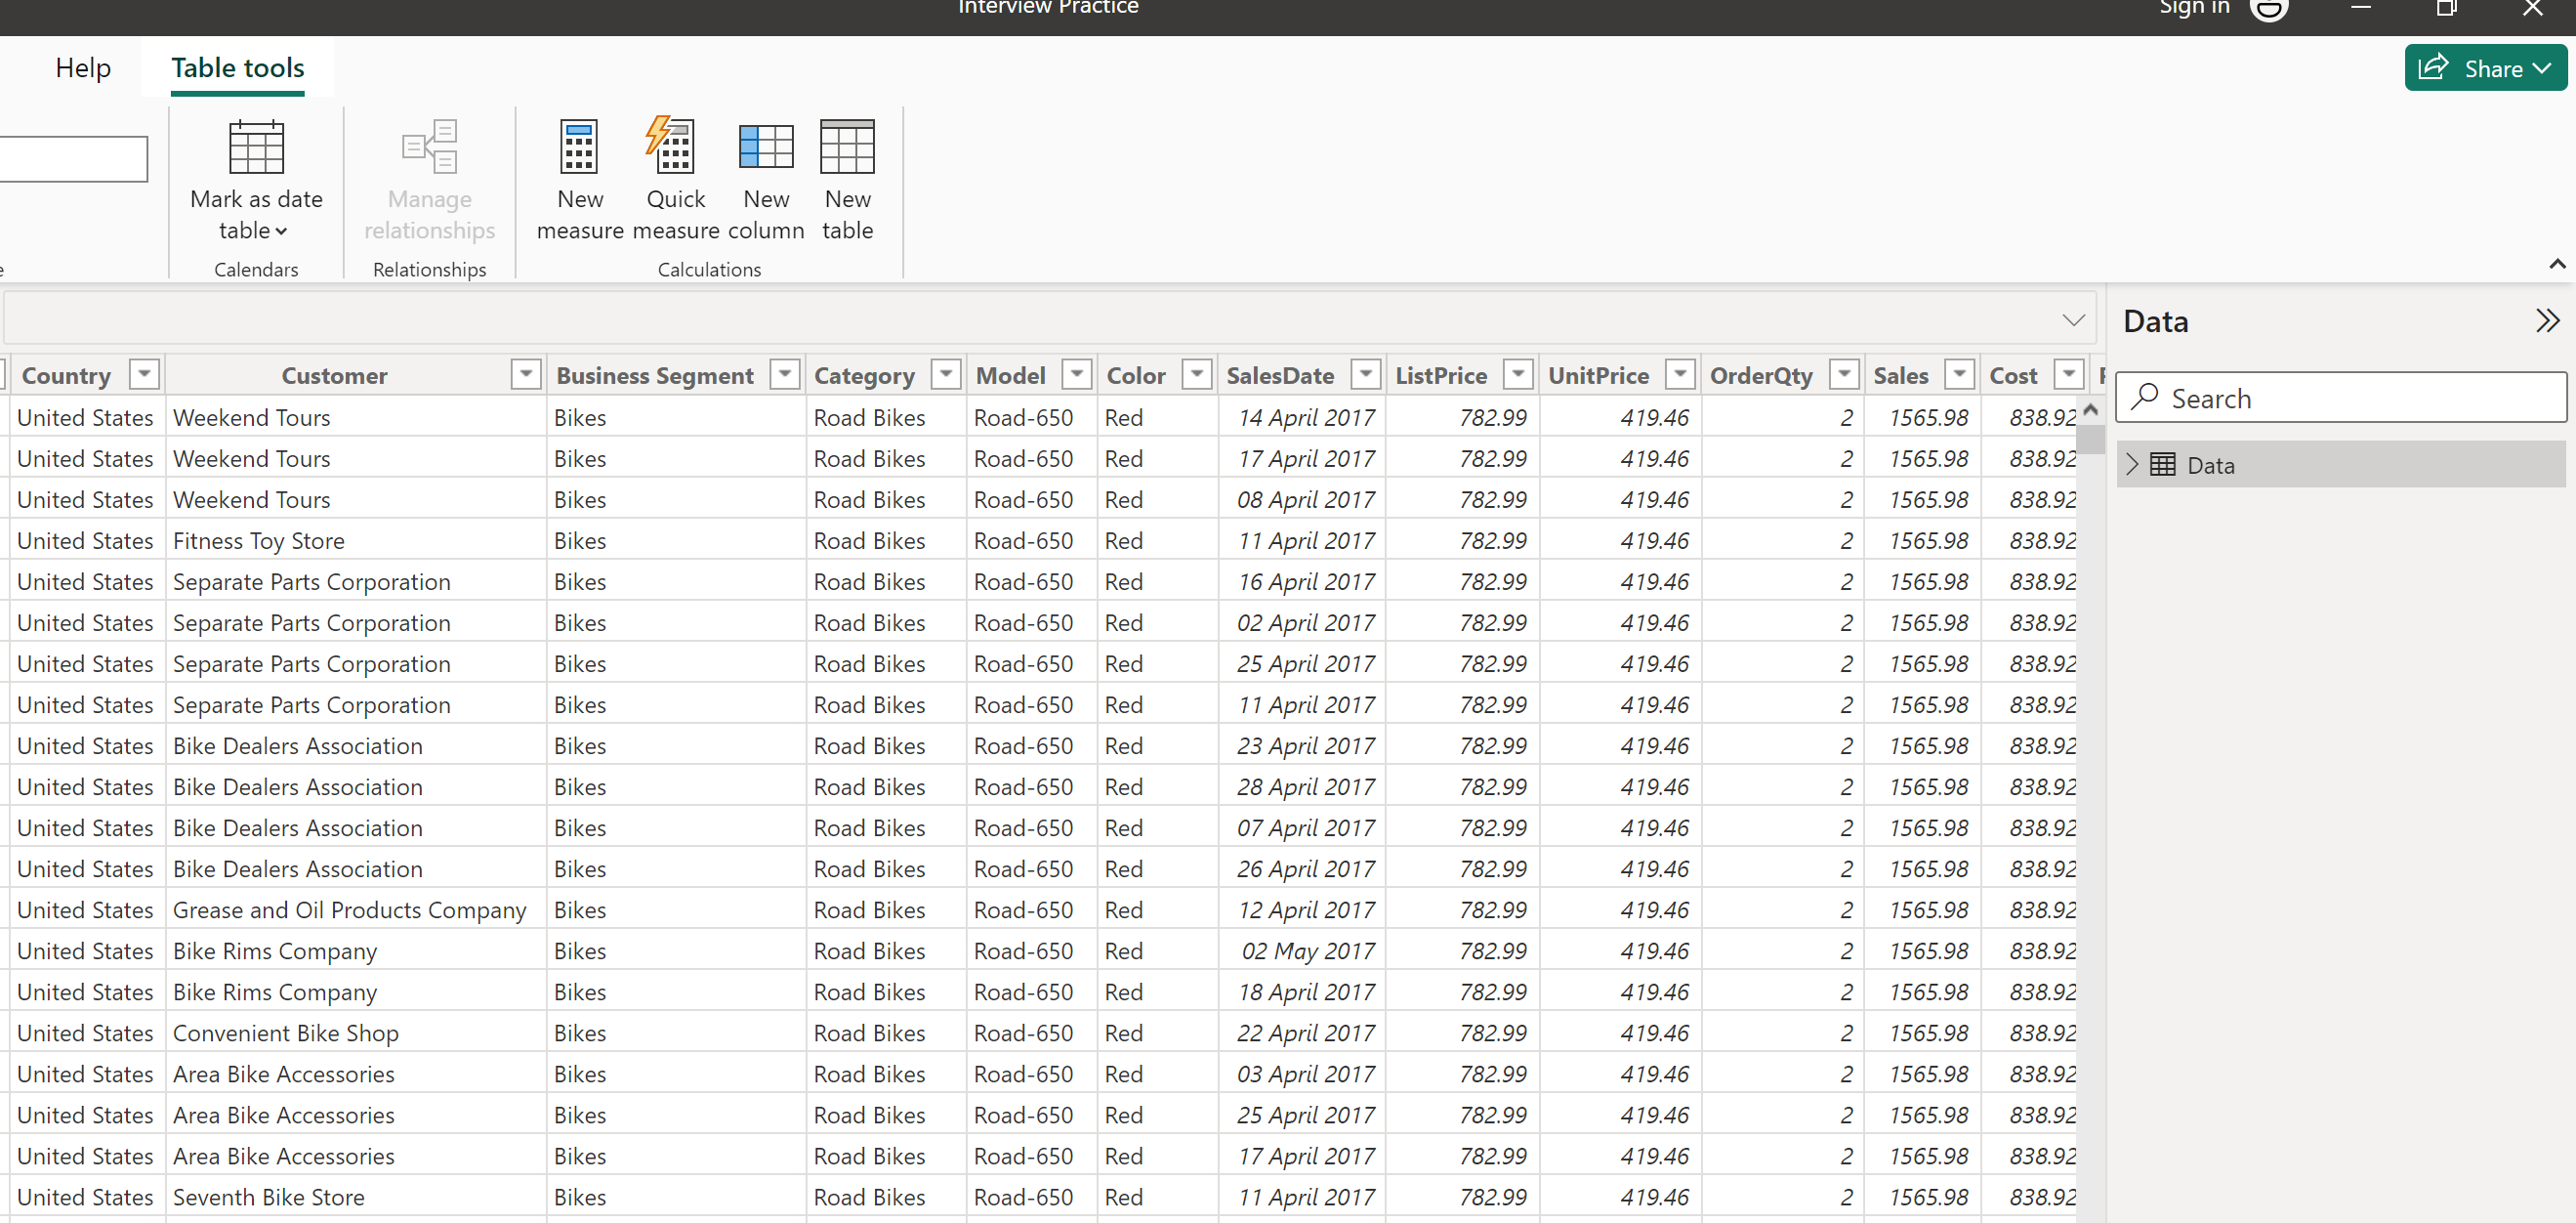Click the Data table icon in fields list

(2163, 464)
